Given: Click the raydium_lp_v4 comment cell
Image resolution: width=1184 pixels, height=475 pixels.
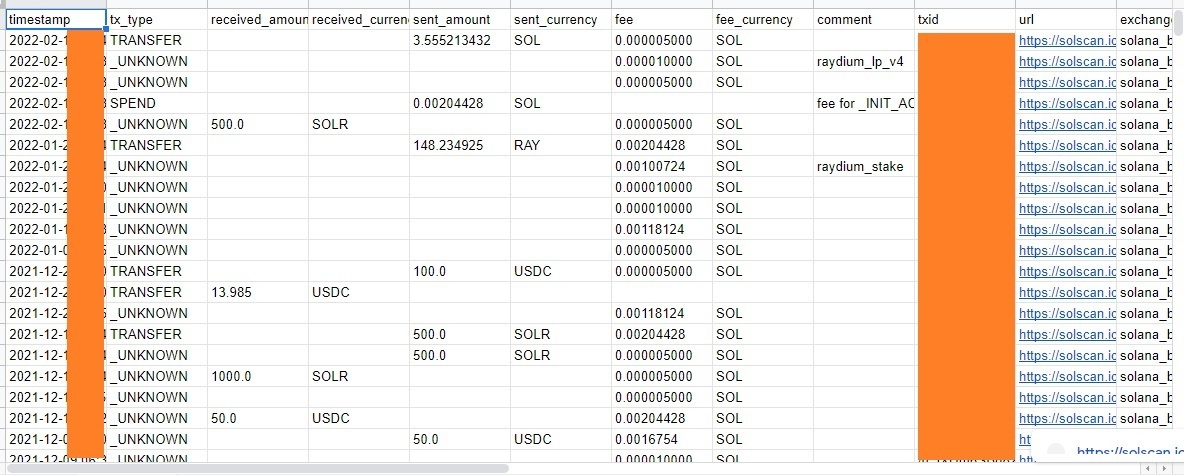Looking at the screenshot, I should pyautogui.click(x=865, y=61).
